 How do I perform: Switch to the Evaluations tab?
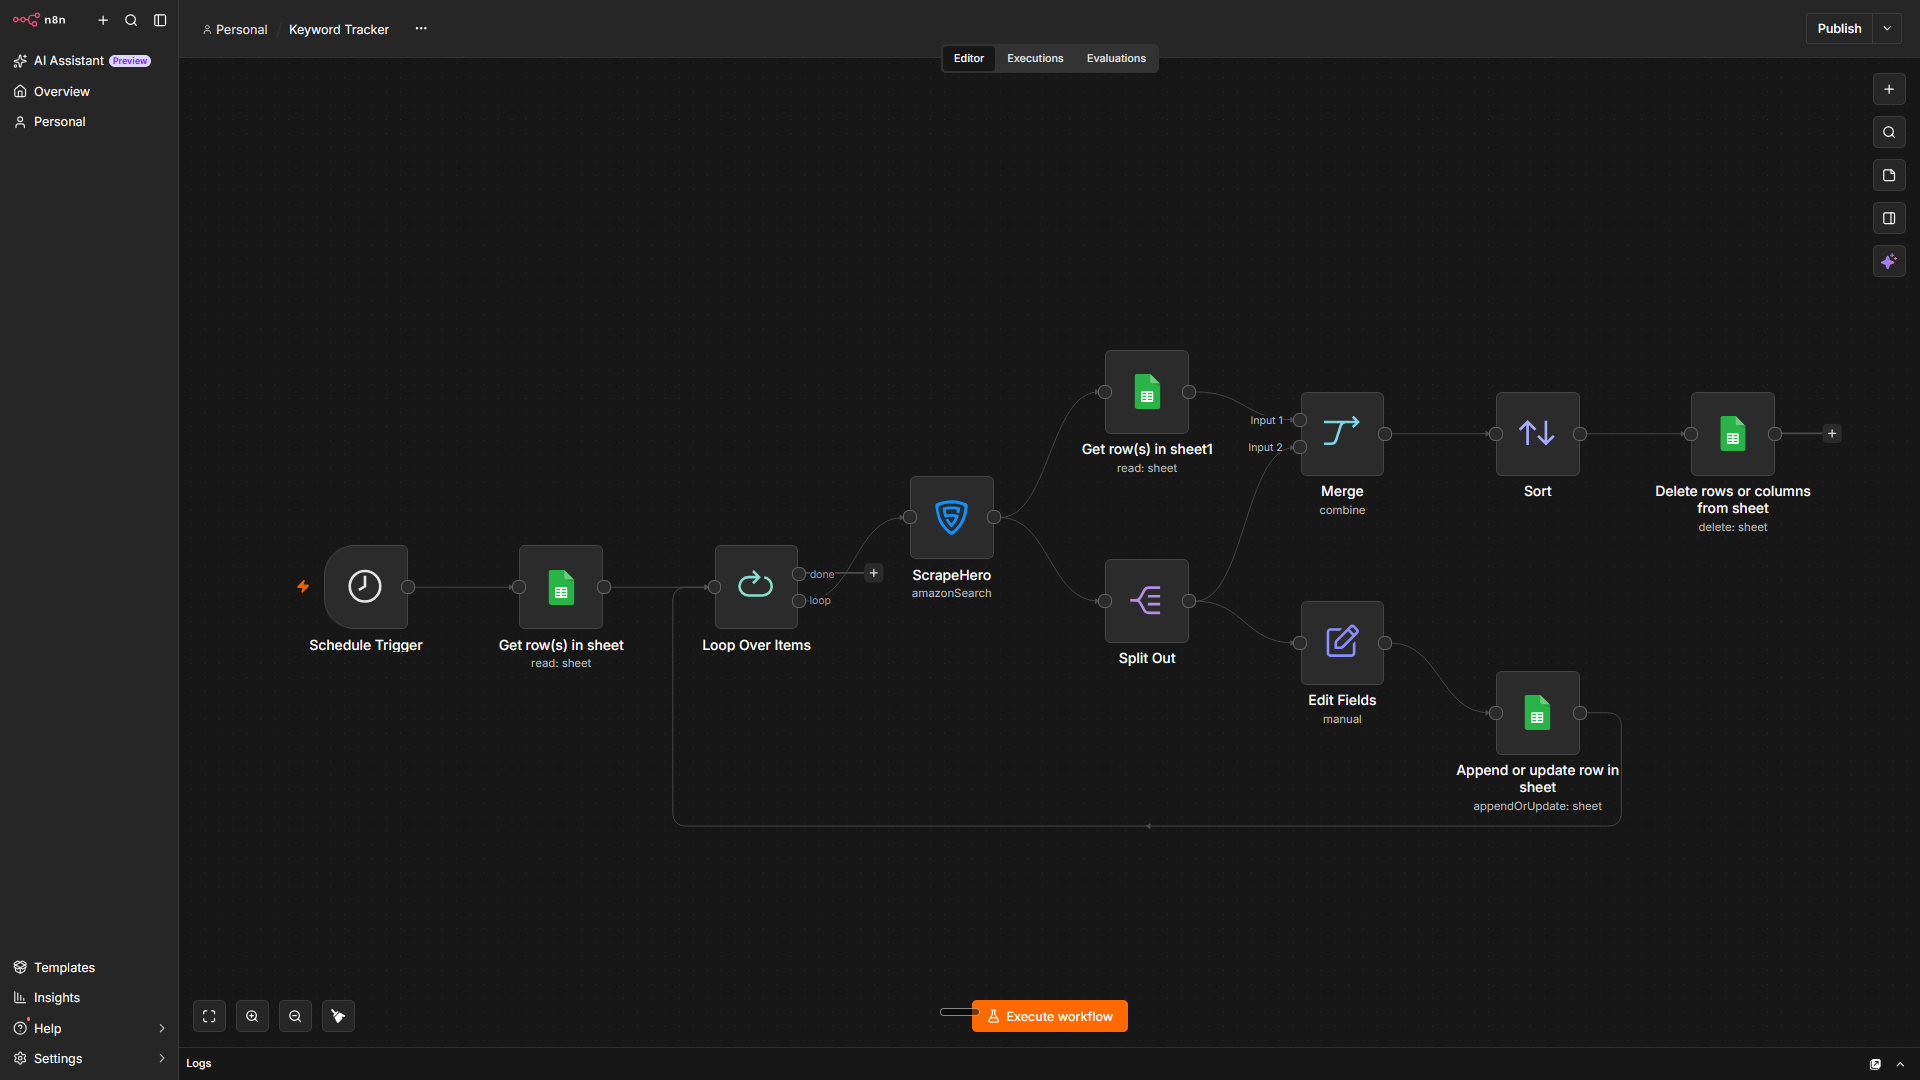pos(1116,58)
